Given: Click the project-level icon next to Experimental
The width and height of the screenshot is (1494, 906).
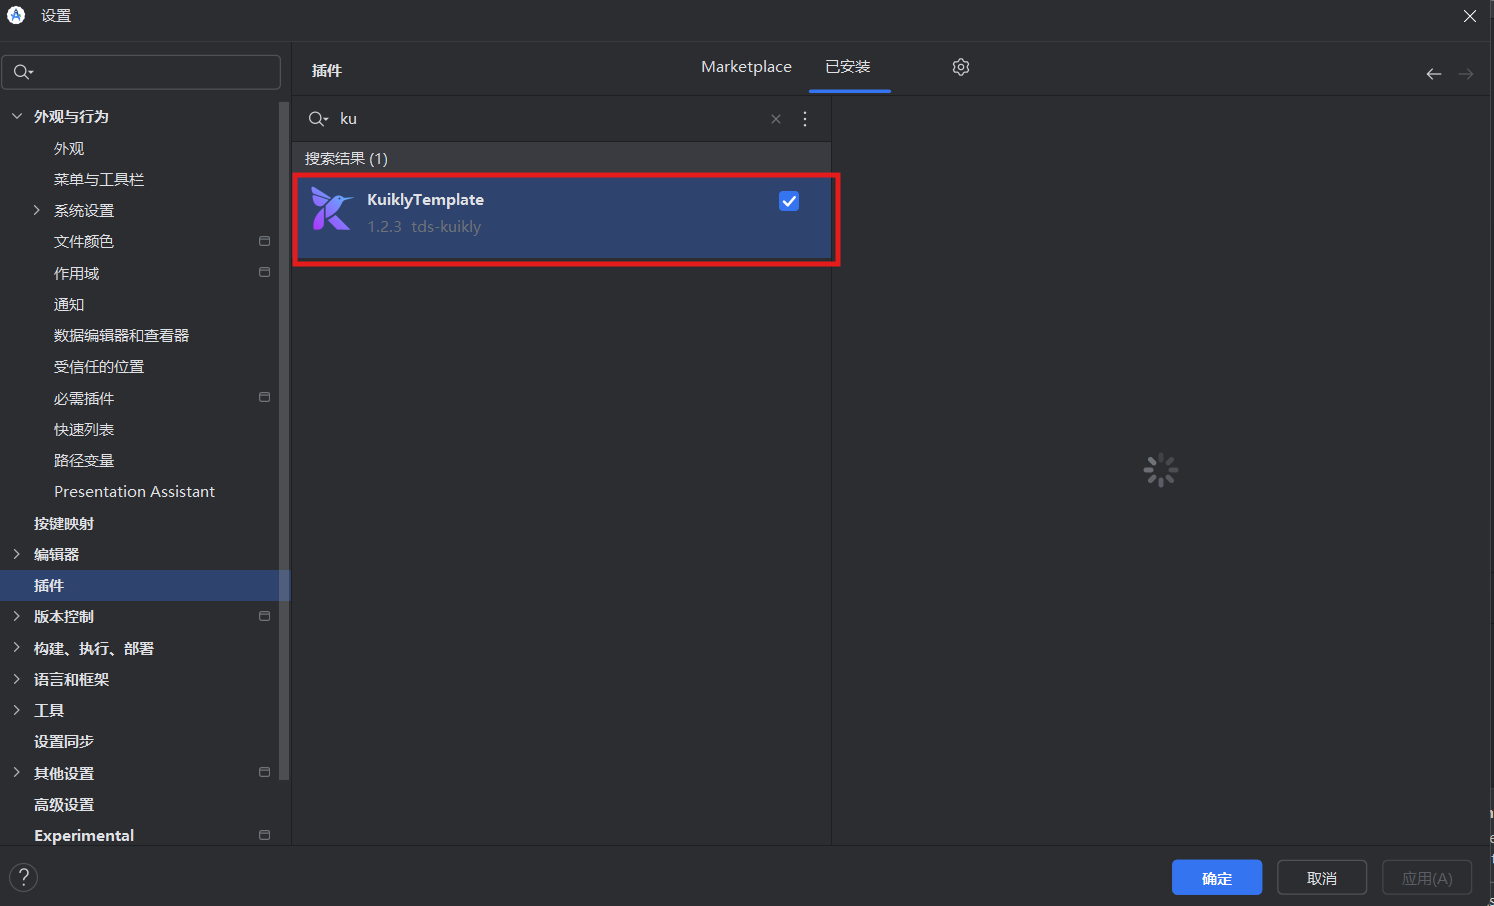Looking at the screenshot, I should (x=265, y=835).
